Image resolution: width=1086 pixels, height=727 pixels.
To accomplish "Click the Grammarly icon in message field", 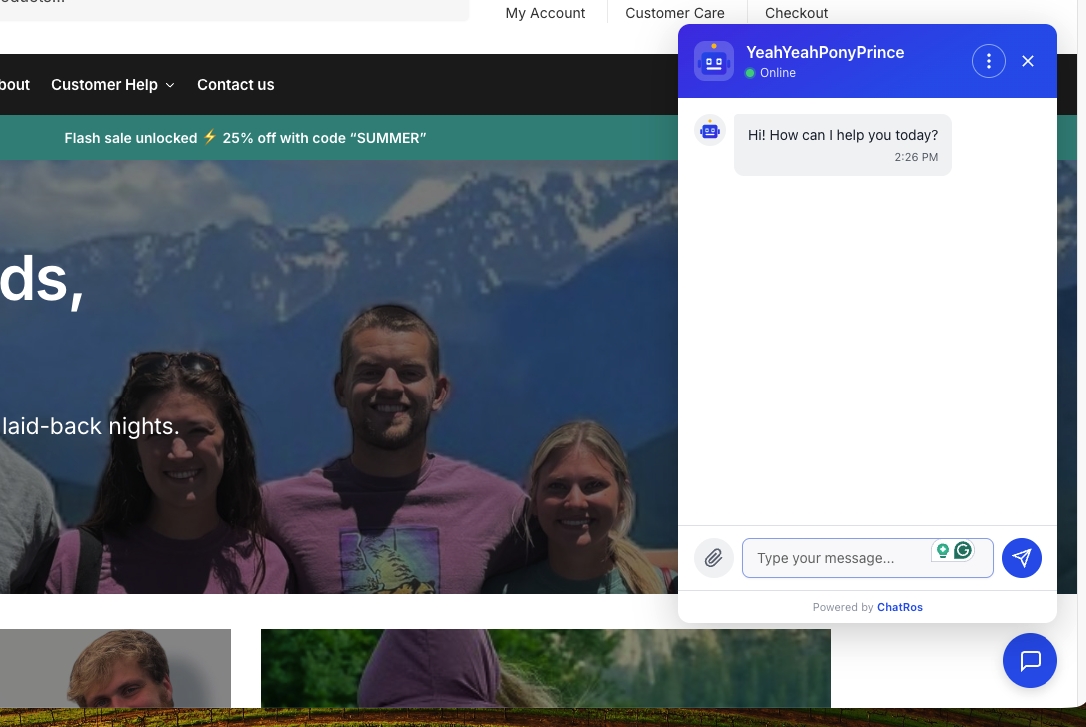I will [963, 550].
